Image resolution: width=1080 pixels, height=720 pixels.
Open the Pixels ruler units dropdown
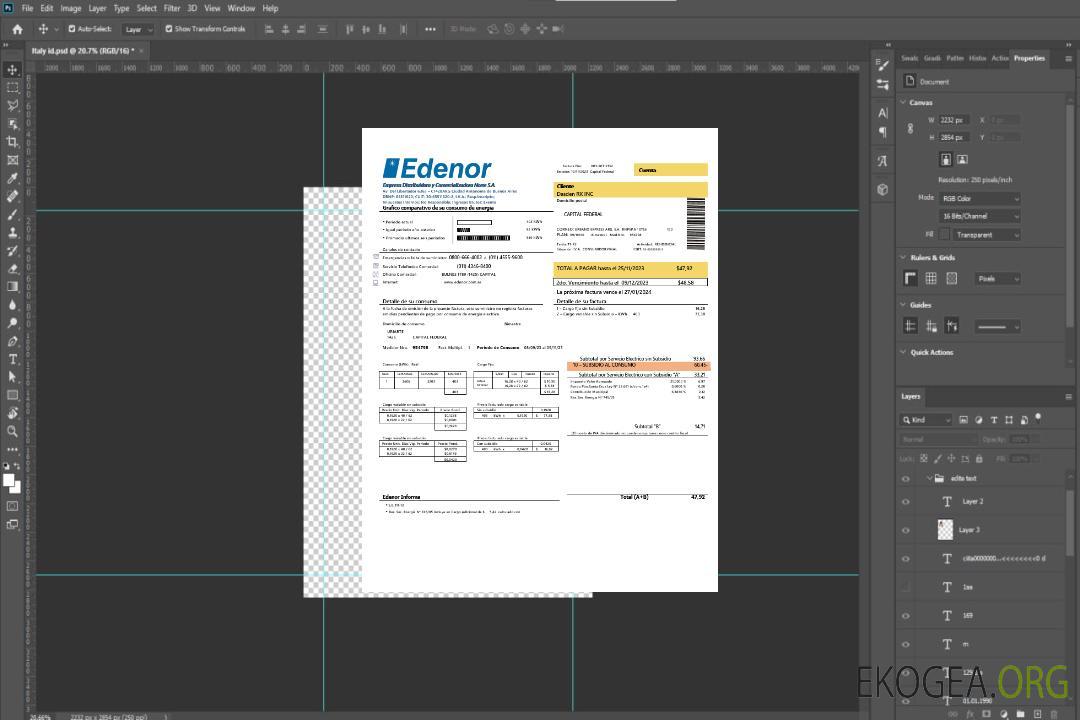click(997, 279)
